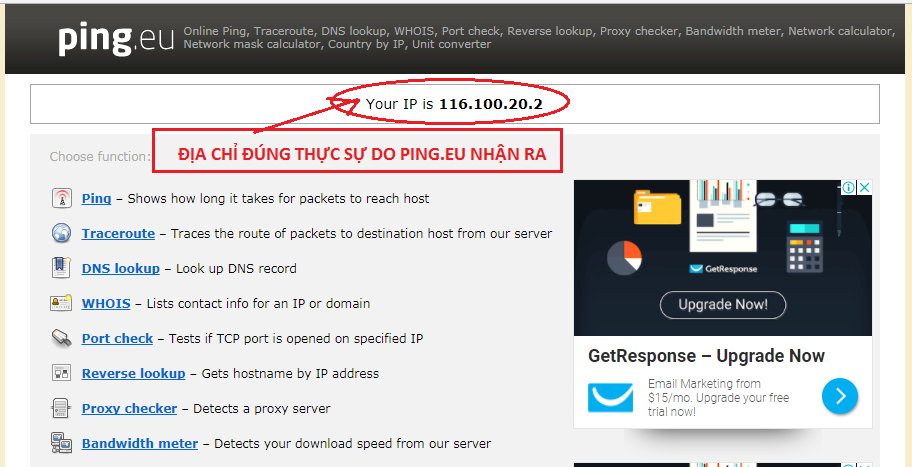Screen dimensions: 912x467
Task: Click 'Look up DNS record' text
Action: (x=236, y=268)
